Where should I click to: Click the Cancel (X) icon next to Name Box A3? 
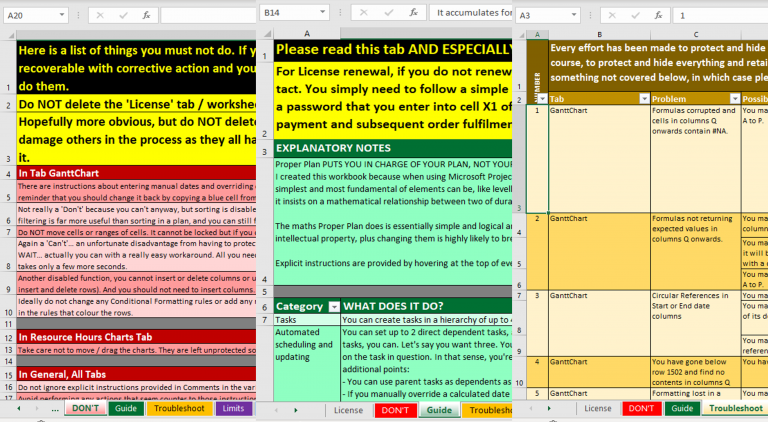[x=610, y=15]
